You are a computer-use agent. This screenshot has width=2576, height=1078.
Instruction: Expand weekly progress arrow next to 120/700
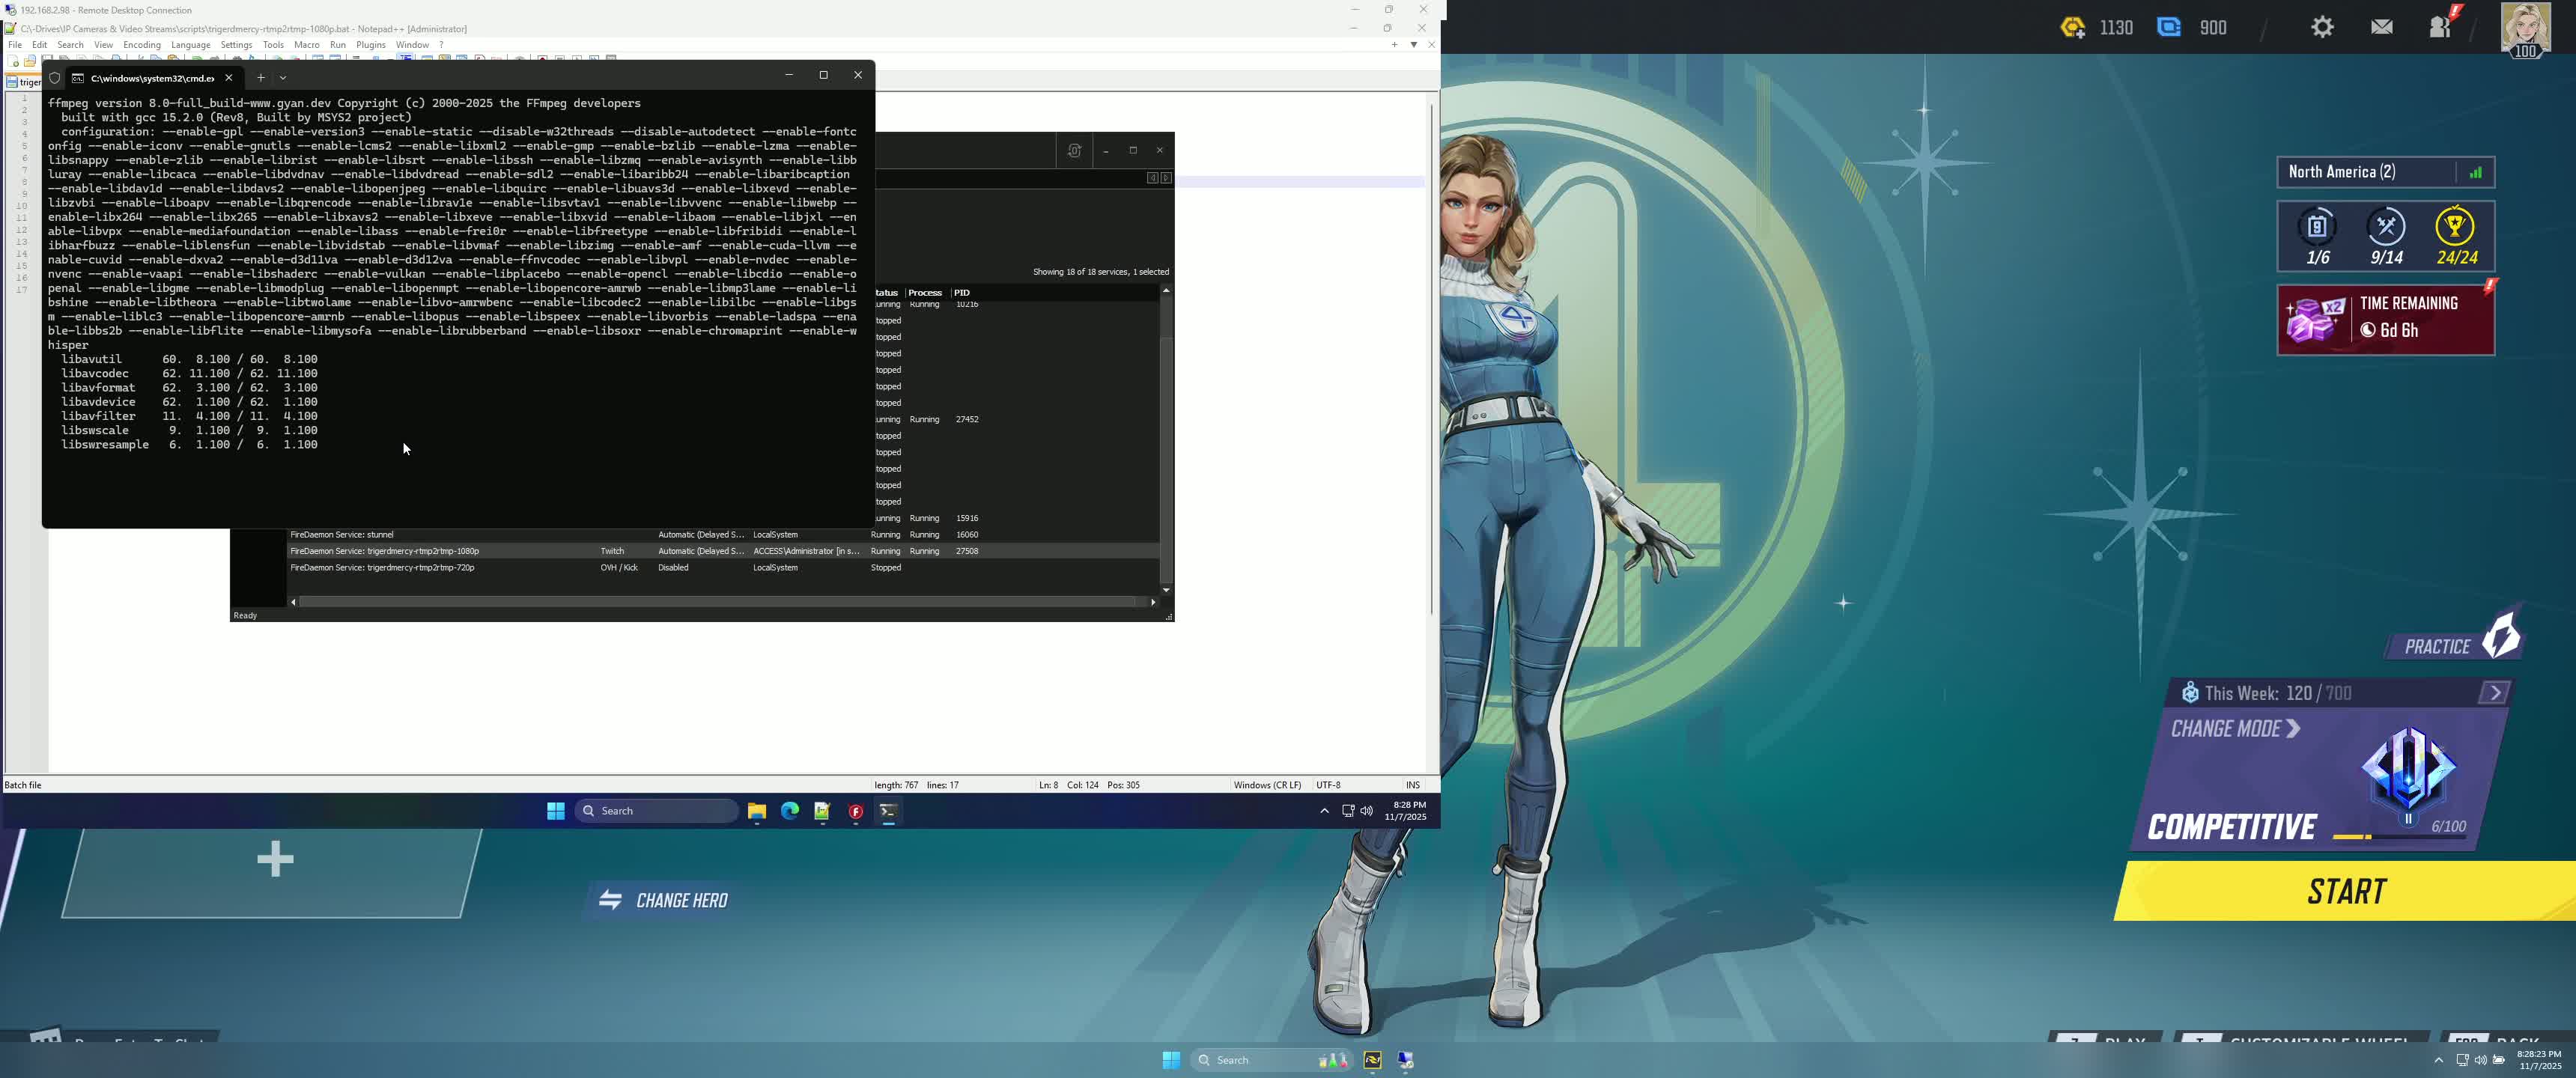point(2494,693)
